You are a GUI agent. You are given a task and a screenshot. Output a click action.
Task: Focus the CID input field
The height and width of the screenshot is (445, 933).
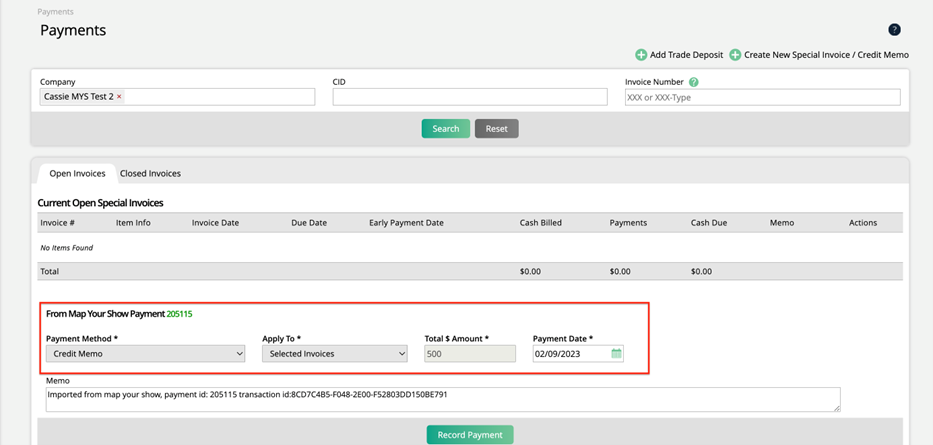[x=470, y=97]
